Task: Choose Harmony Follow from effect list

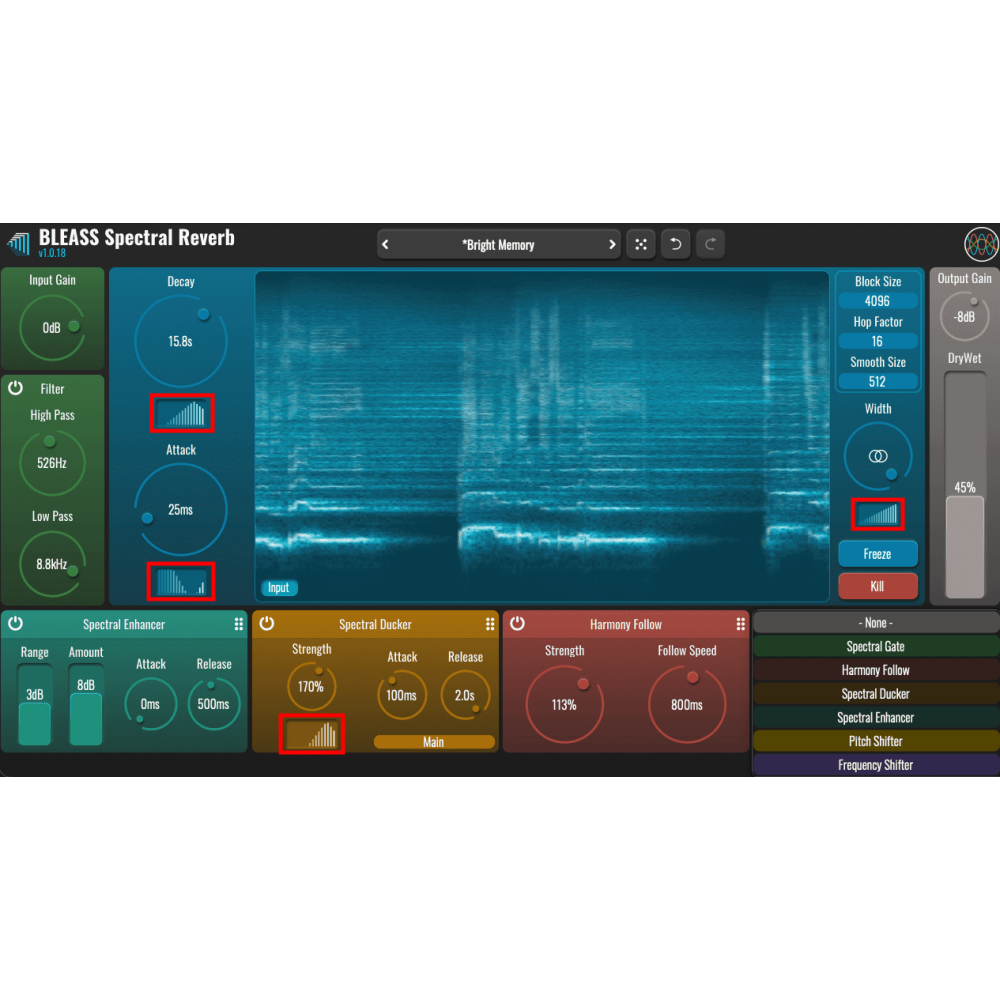Action: (876, 670)
